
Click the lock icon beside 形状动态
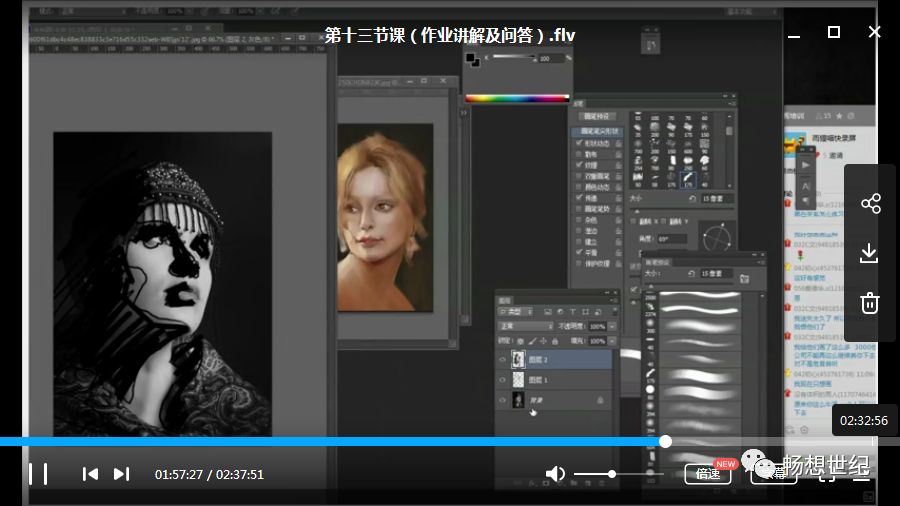618,143
